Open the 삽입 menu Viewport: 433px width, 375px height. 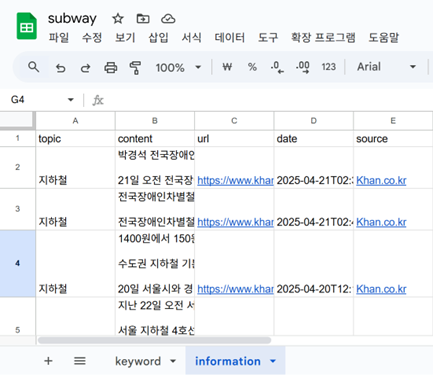pyautogui.click(x=158, y=37)
